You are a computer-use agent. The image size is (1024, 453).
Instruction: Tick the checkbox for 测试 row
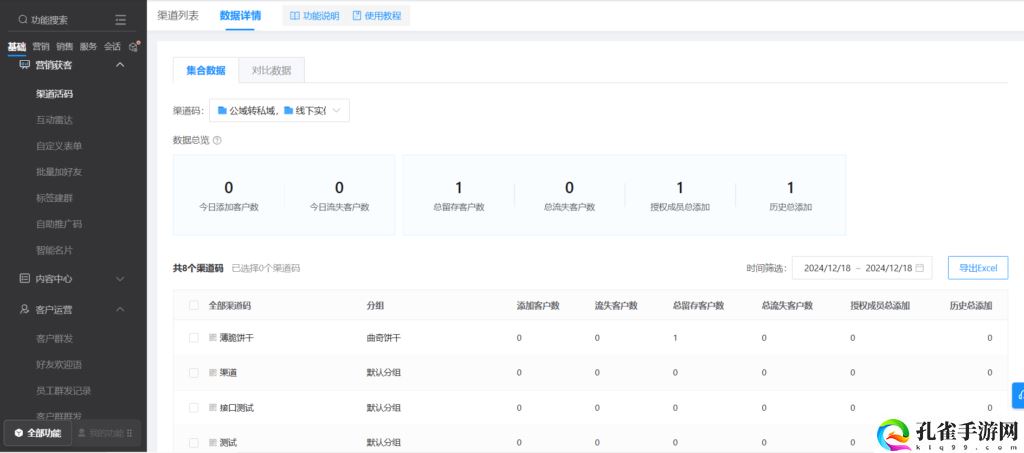193,443
